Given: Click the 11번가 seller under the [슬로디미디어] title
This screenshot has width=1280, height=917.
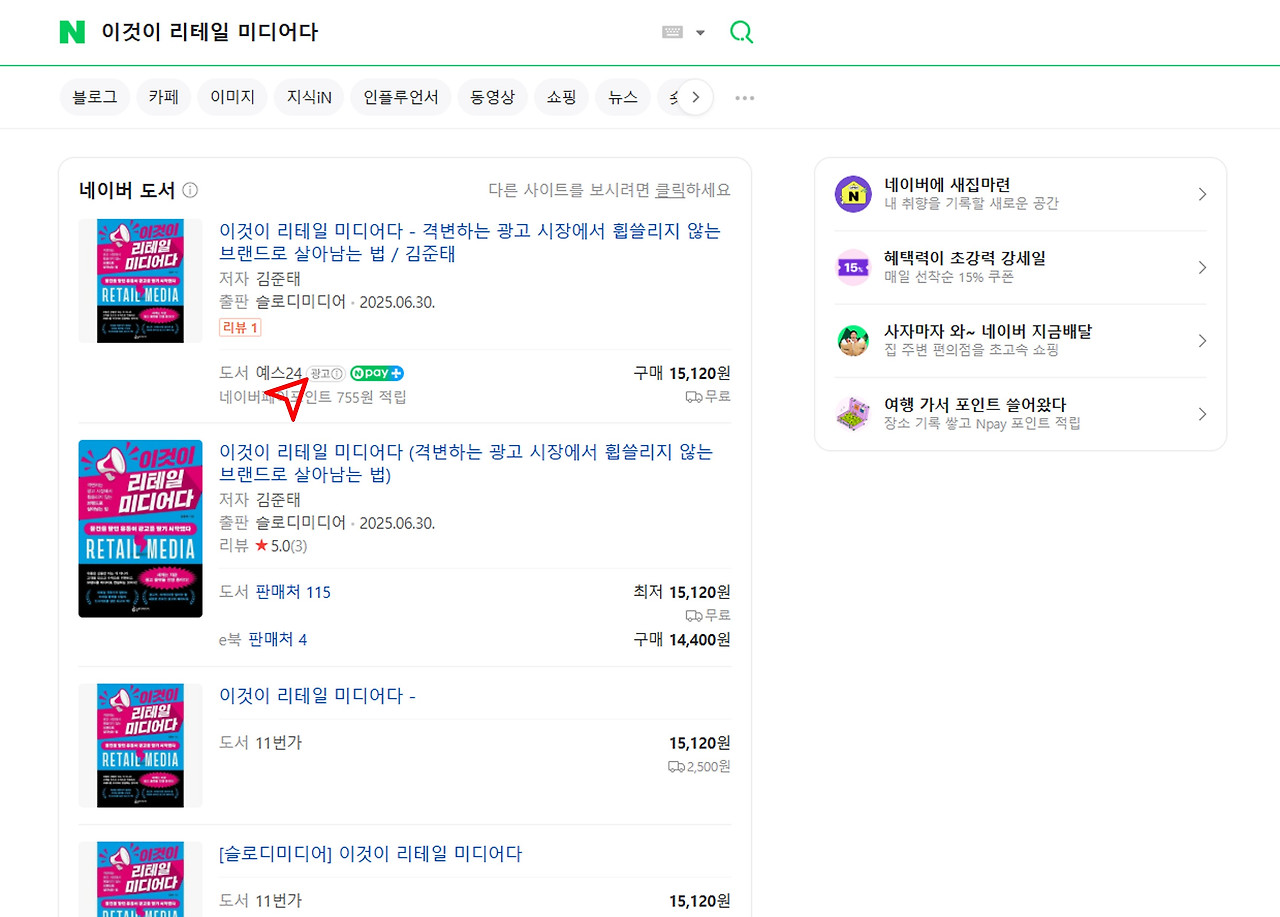Looking at the screenshot, I should pyautogui.click(x=279, y=901).
